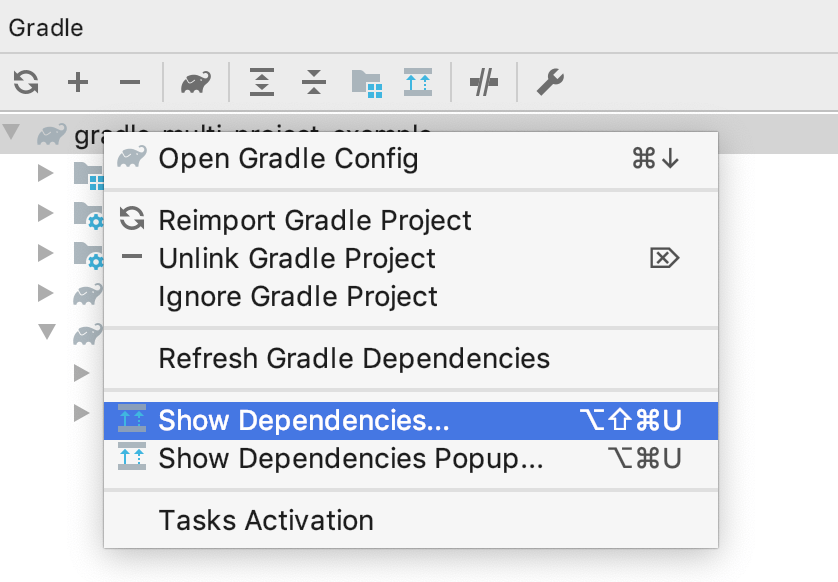
Task: Click the plus icon to attach Gradle project
Action: (77, 82)
